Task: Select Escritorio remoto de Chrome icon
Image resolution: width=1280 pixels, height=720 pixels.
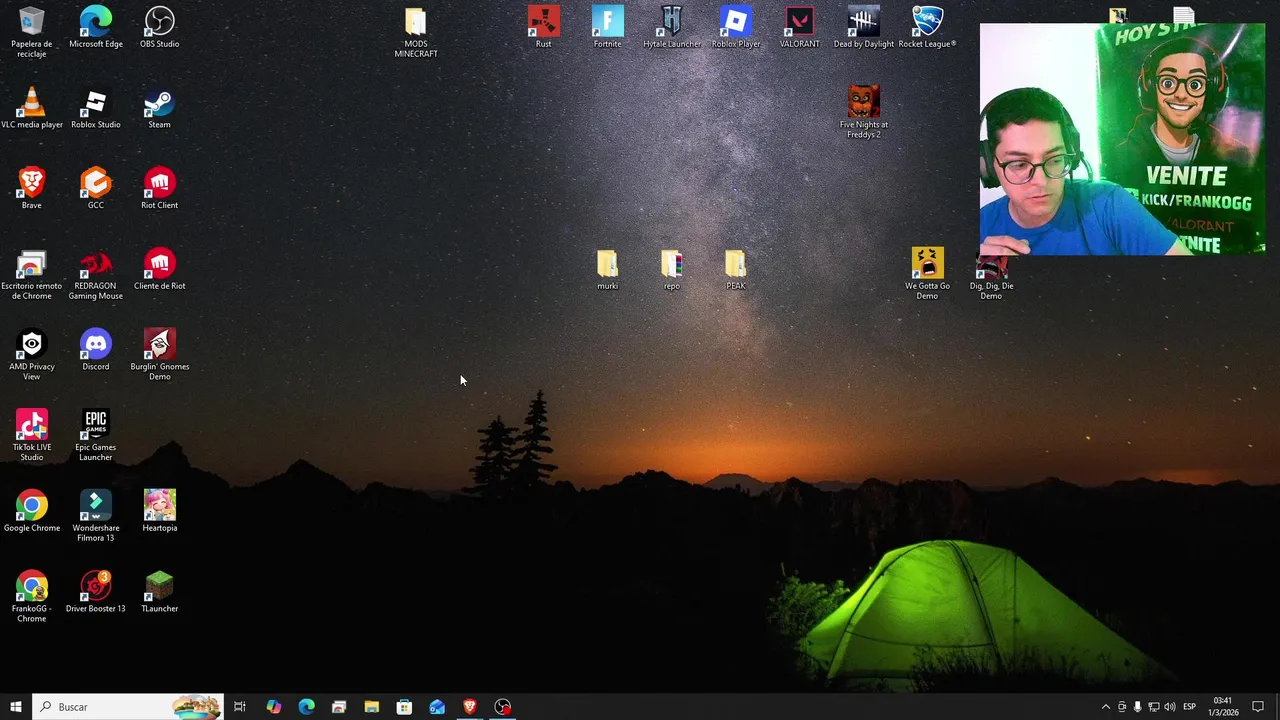Action: (x=32, y=275)
